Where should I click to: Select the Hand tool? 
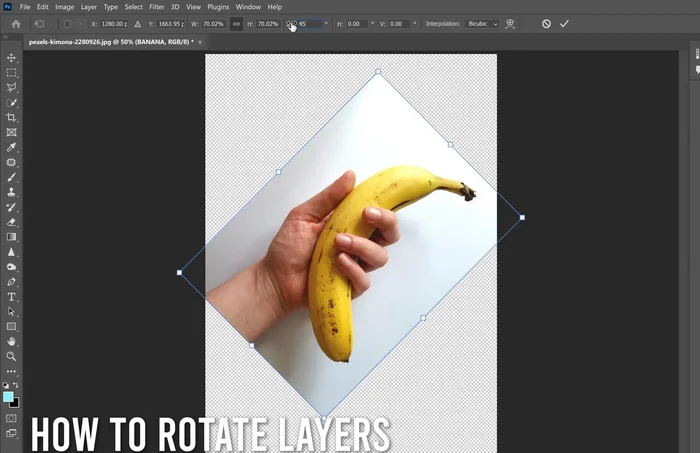tap(12, 341)
